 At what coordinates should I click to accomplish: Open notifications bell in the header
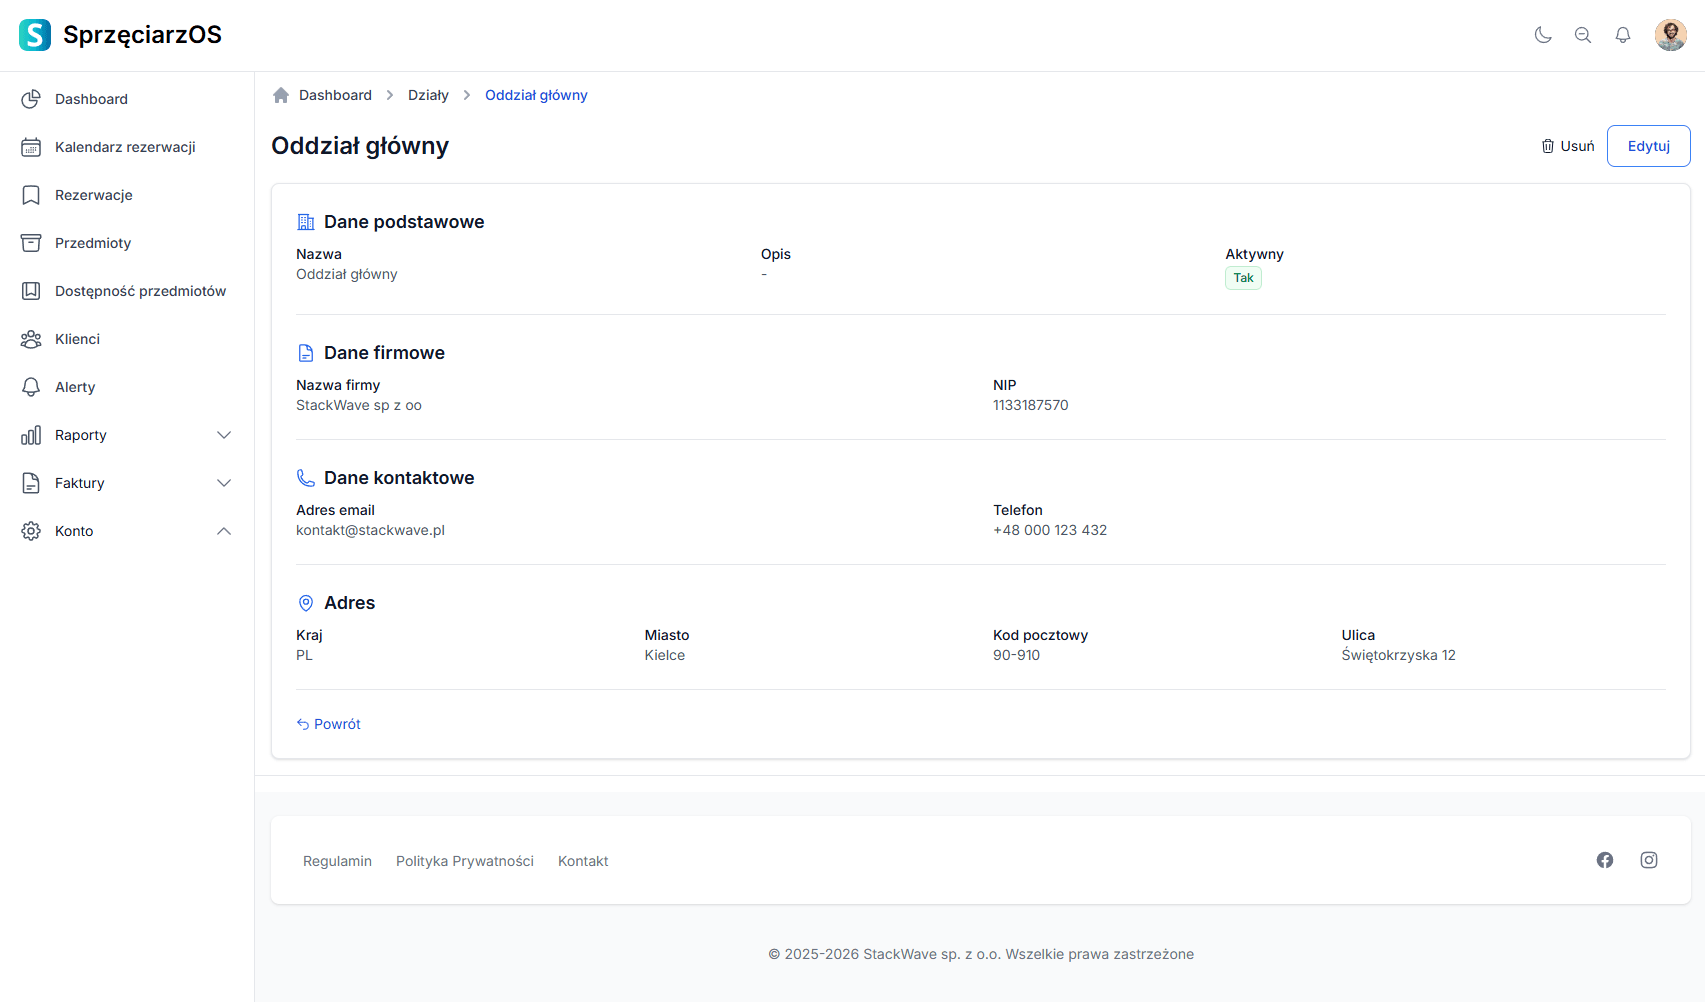click(1623, 35)
